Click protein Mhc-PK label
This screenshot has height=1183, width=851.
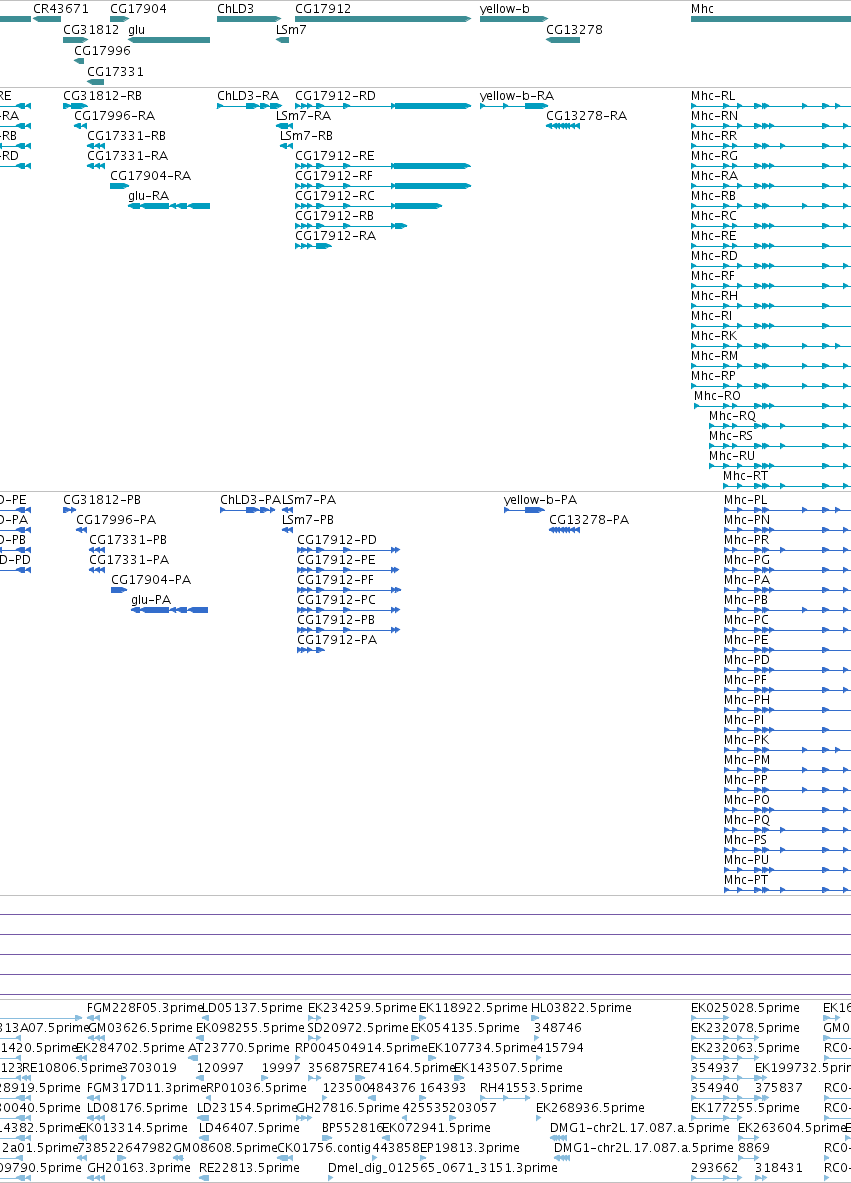[x=747, y=739]
